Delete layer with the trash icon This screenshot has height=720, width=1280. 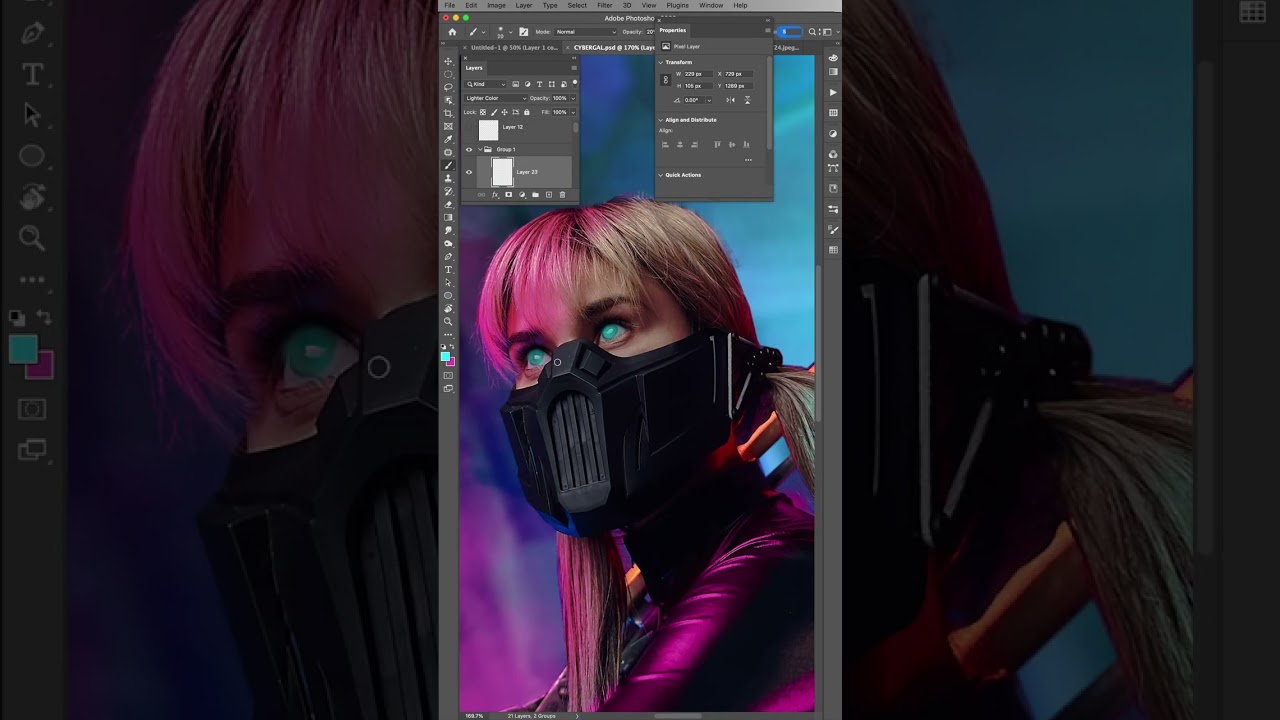point(562,195)
